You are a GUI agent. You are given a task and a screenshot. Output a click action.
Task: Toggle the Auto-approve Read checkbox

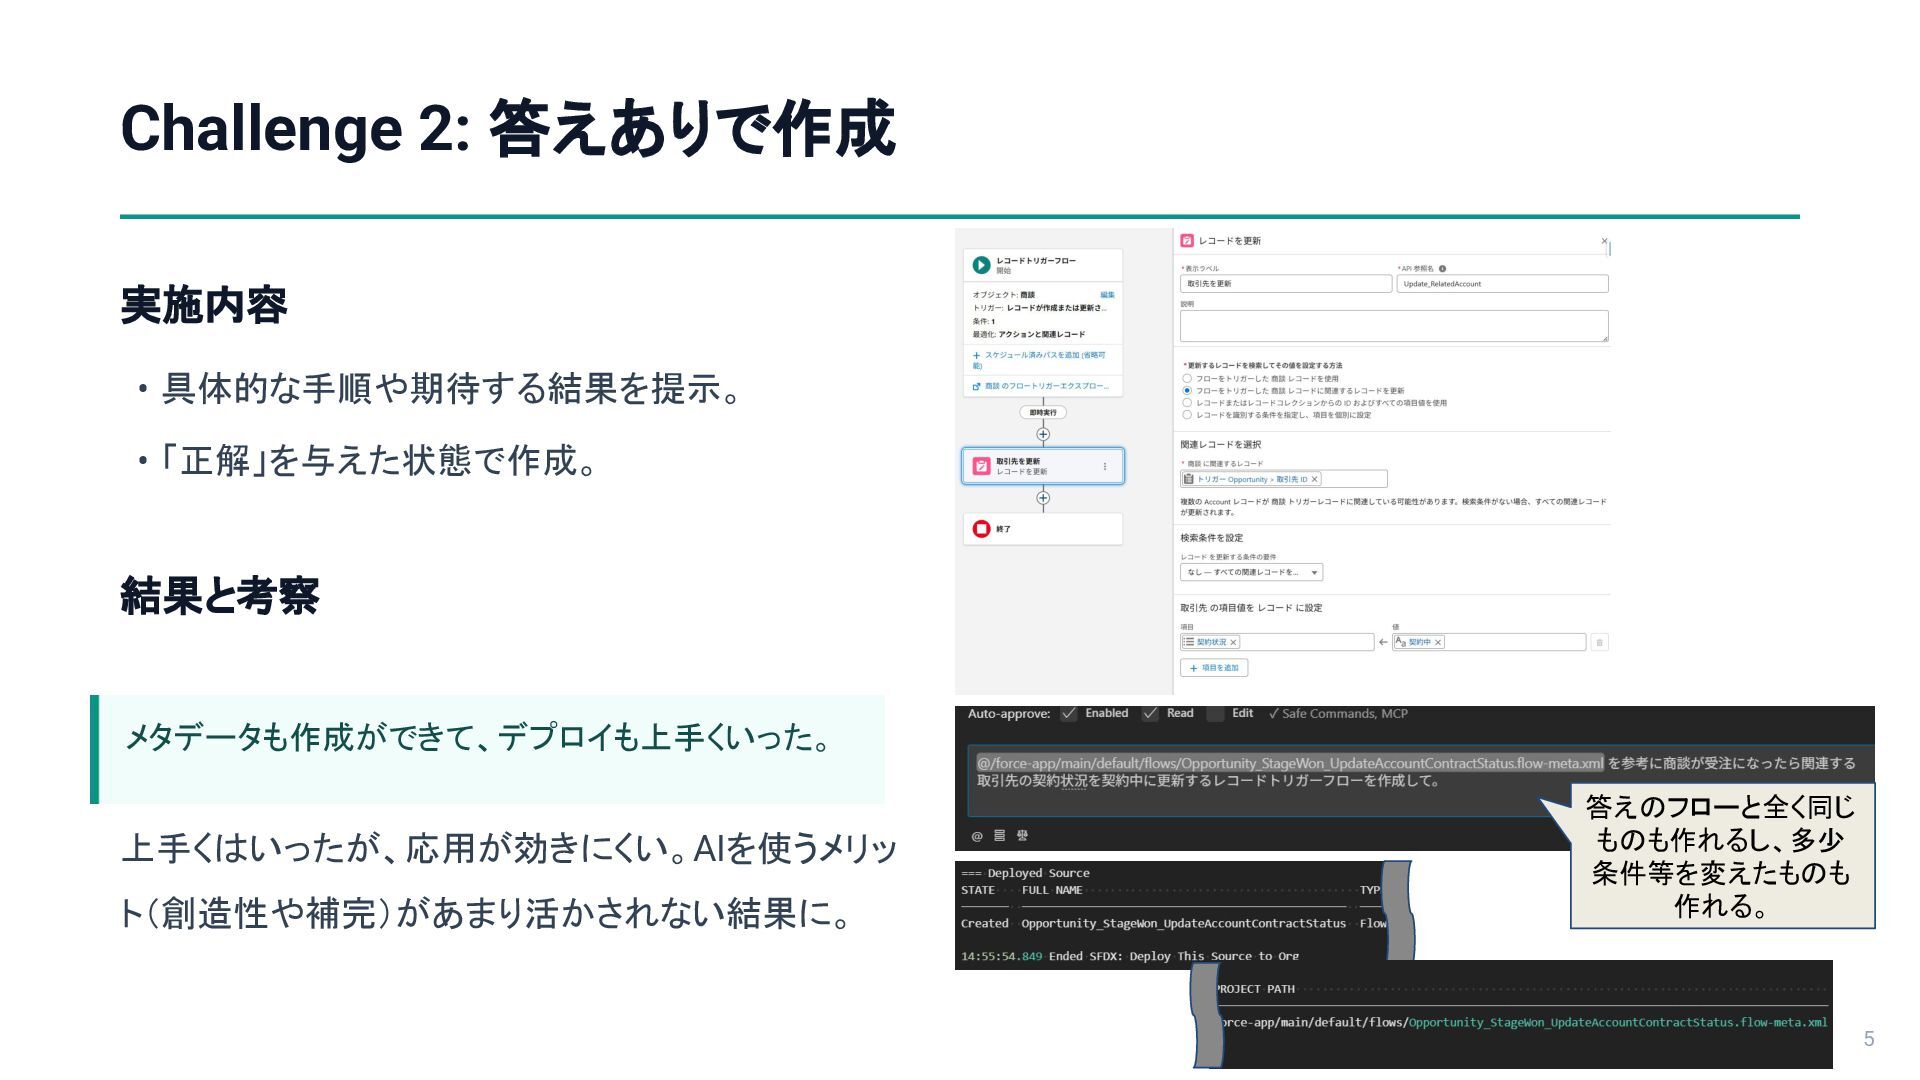tap(1150, 714)
